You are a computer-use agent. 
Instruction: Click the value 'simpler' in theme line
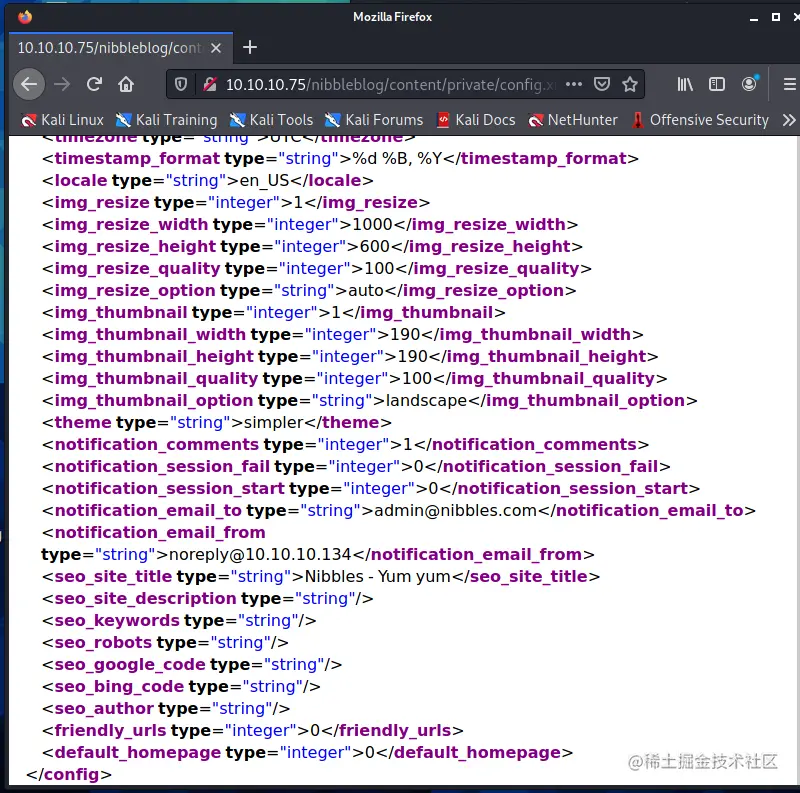(274, 423)
